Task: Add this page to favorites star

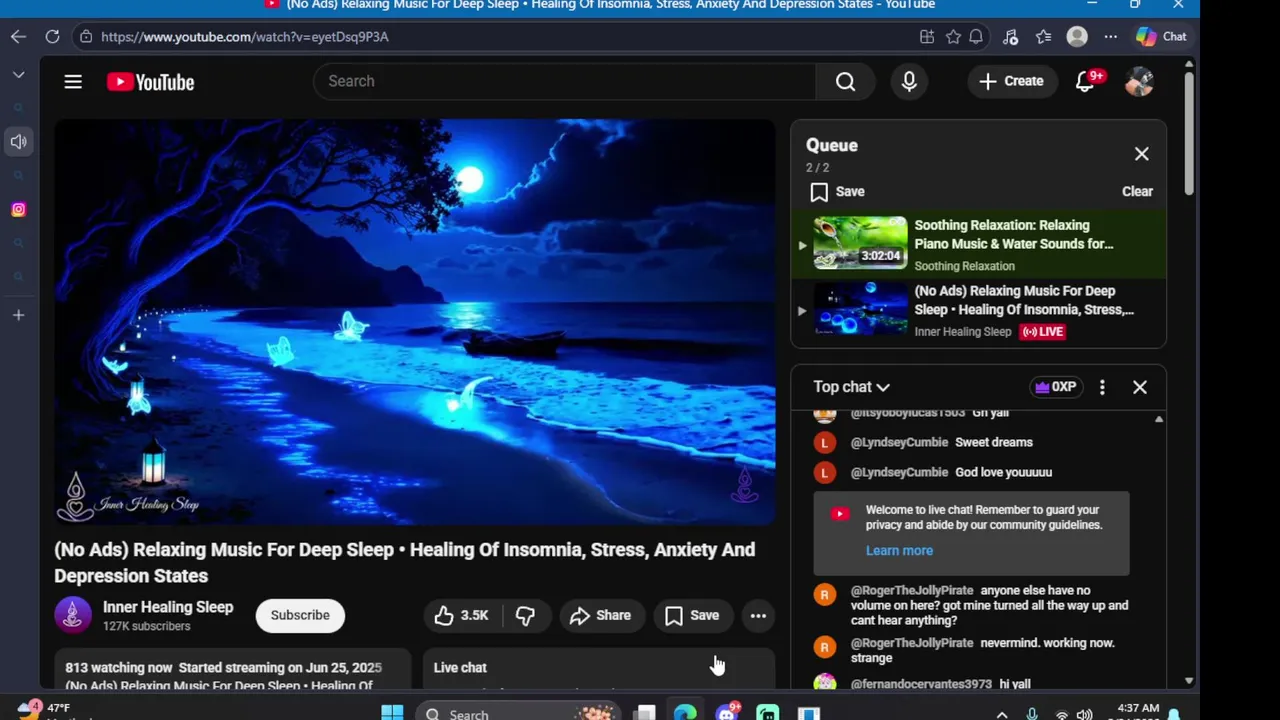Action: point(953,36)
